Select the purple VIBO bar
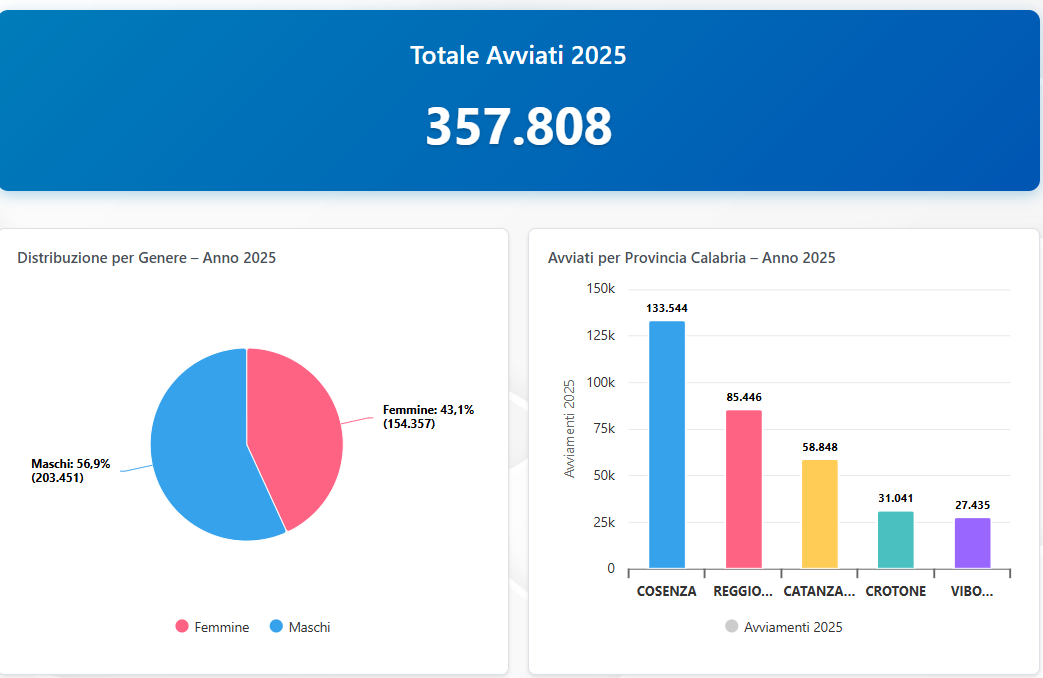This screenshot has height=678, width=1043. pos(972,543)
